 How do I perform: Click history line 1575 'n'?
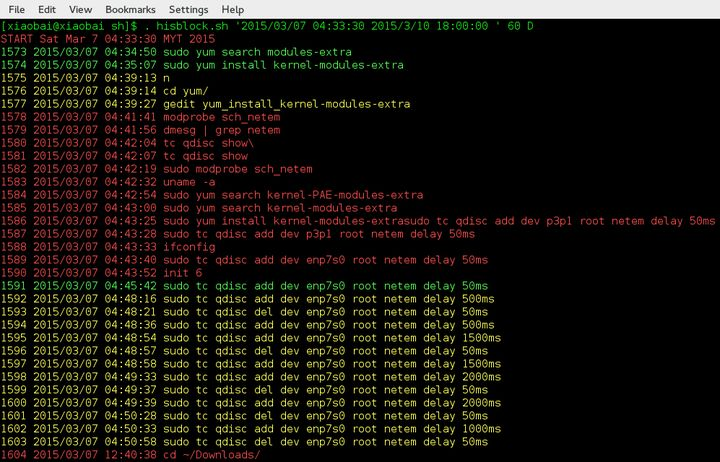coord(85,78)
